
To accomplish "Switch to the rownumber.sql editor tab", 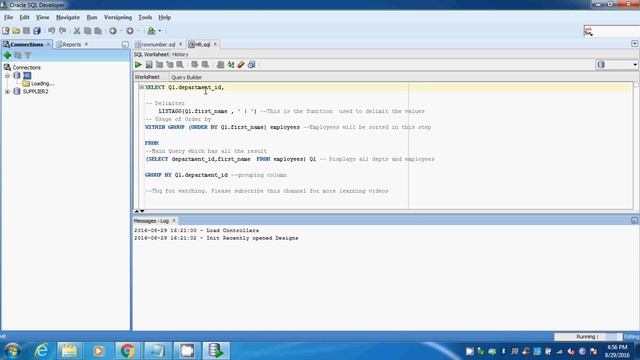I will pos(158,44).
